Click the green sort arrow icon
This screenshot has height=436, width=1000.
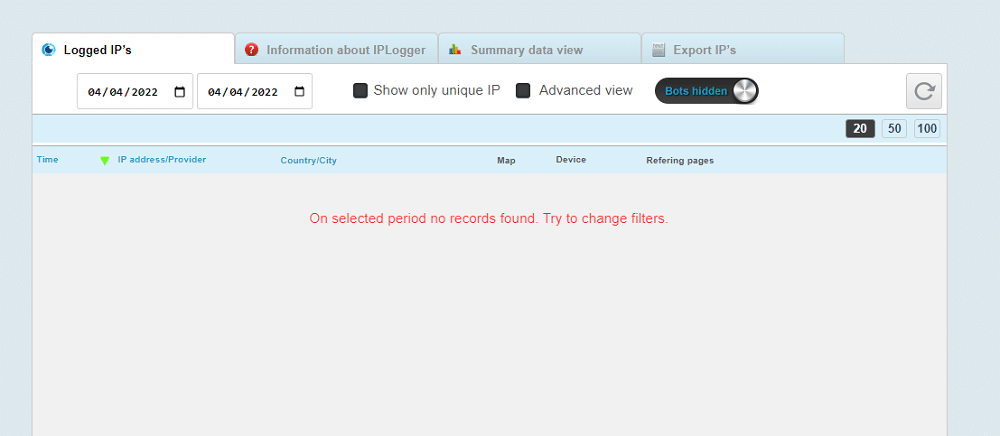pos(105,161)
